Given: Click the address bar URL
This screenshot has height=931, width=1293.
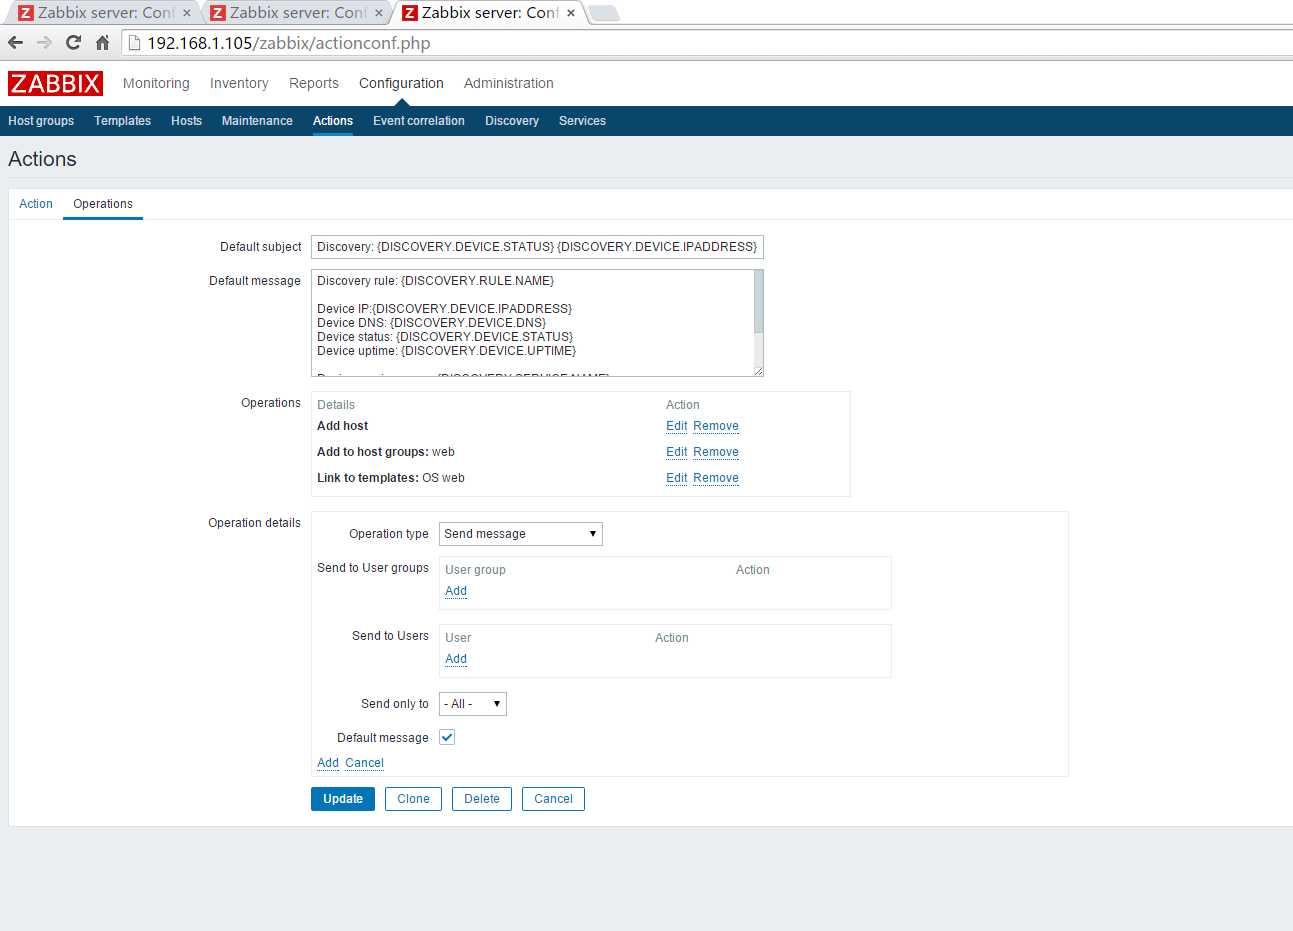Looking at the screenshot, I should (x=289, y=43).
